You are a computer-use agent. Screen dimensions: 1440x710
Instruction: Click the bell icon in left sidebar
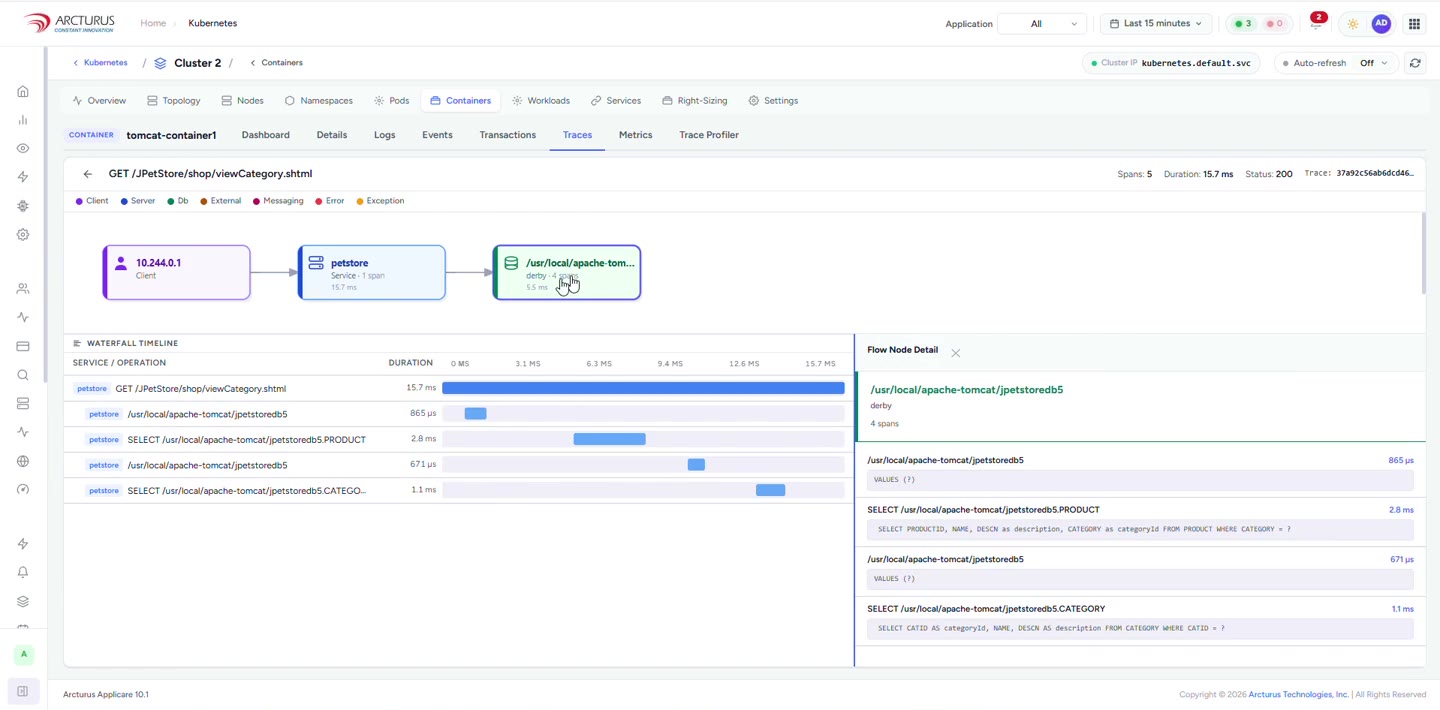pos(23,572)
